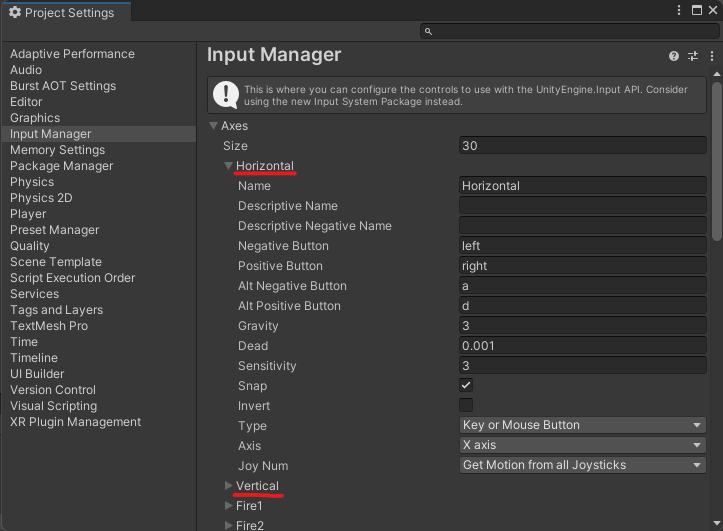Screen dimensions: 723x531
Task: Open Time settings category
Action: coord(24,342)
